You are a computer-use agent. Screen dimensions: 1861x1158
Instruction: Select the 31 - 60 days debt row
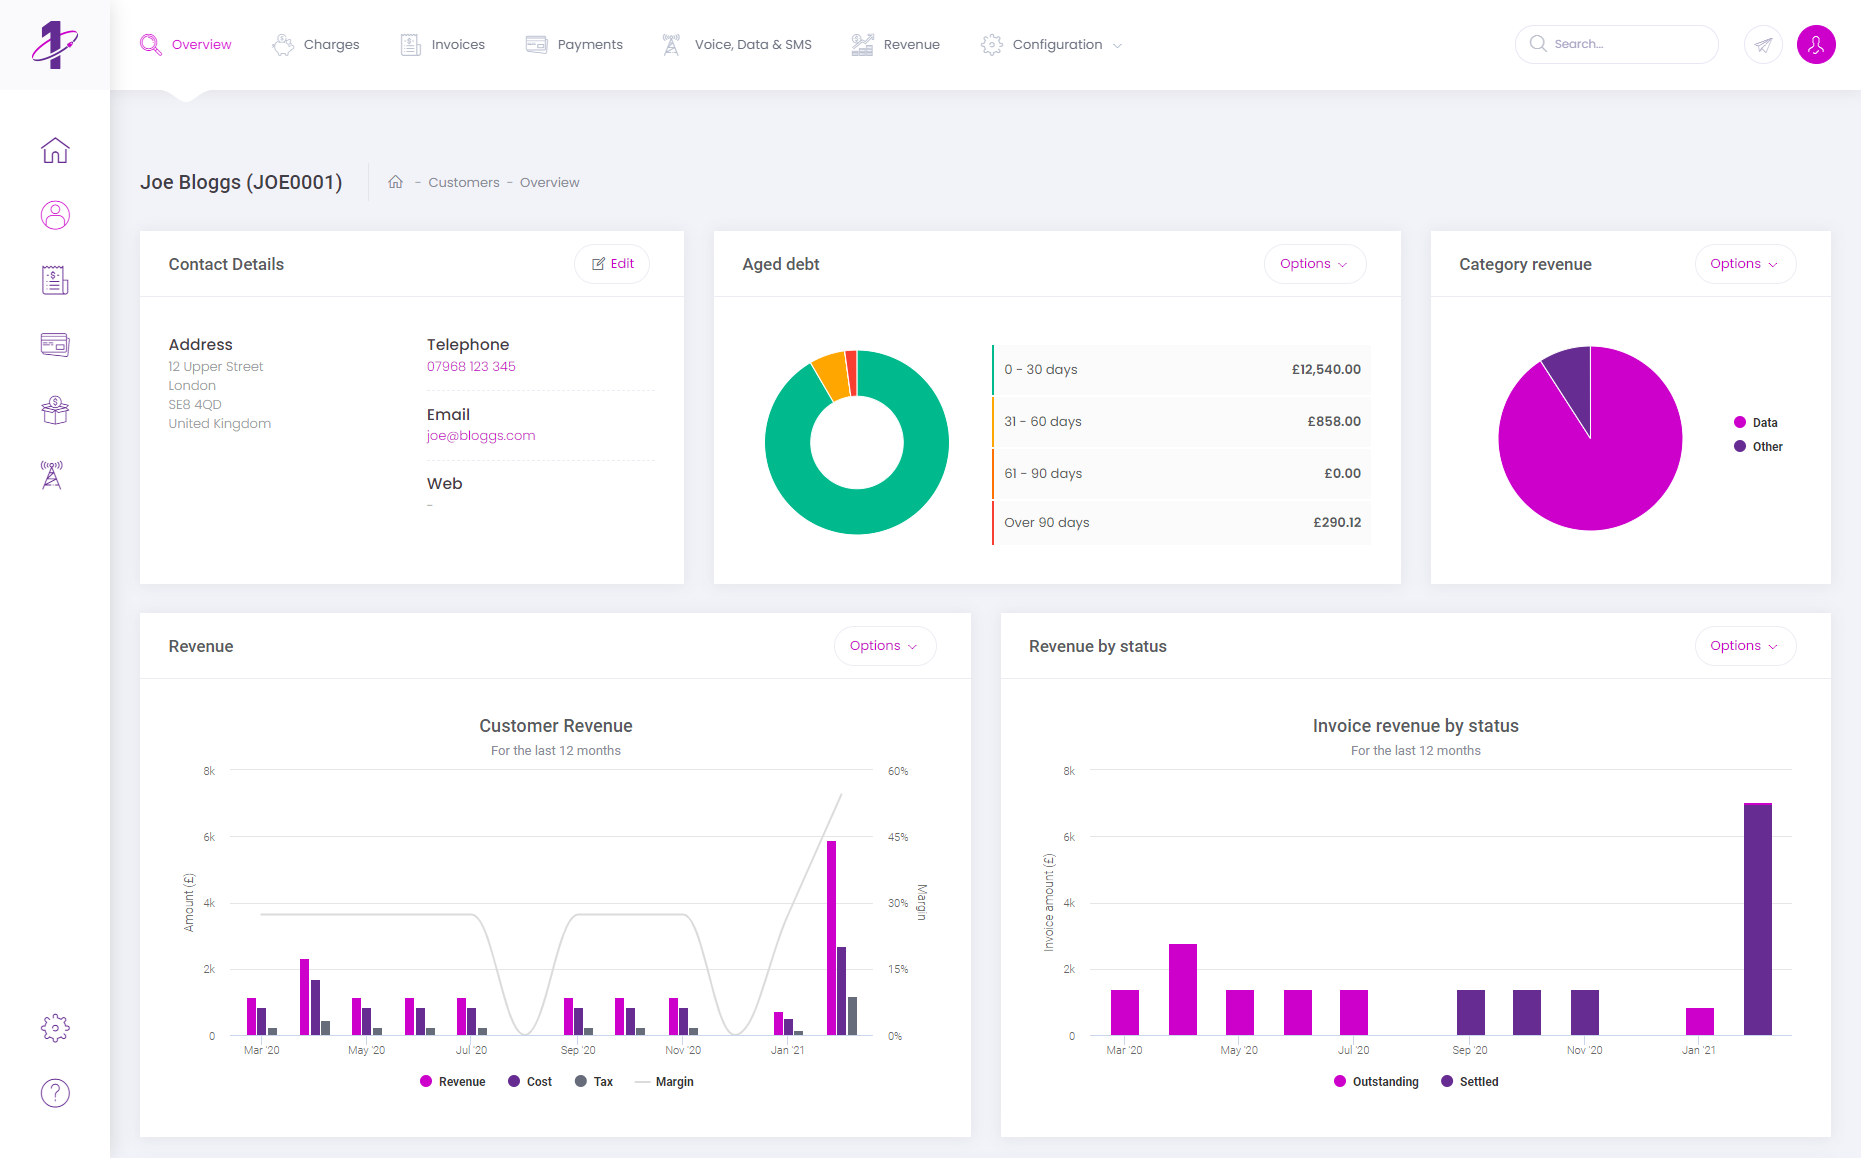click(1181, 422)
